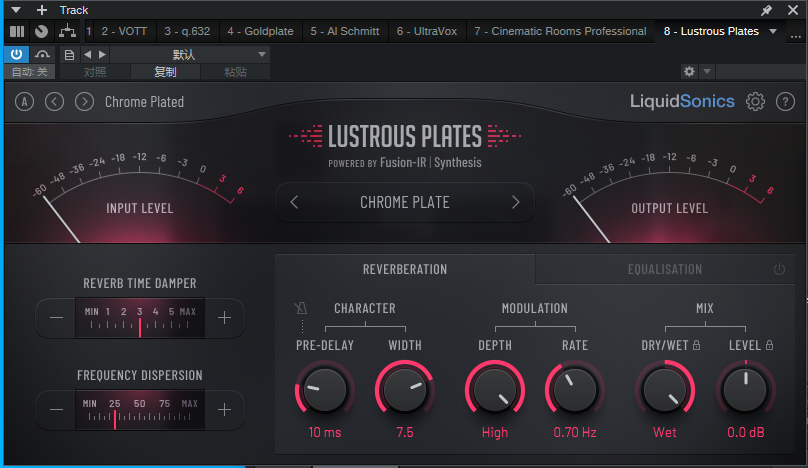Click the 粘贴 paste button
The image size is (808, 468).
235,72
